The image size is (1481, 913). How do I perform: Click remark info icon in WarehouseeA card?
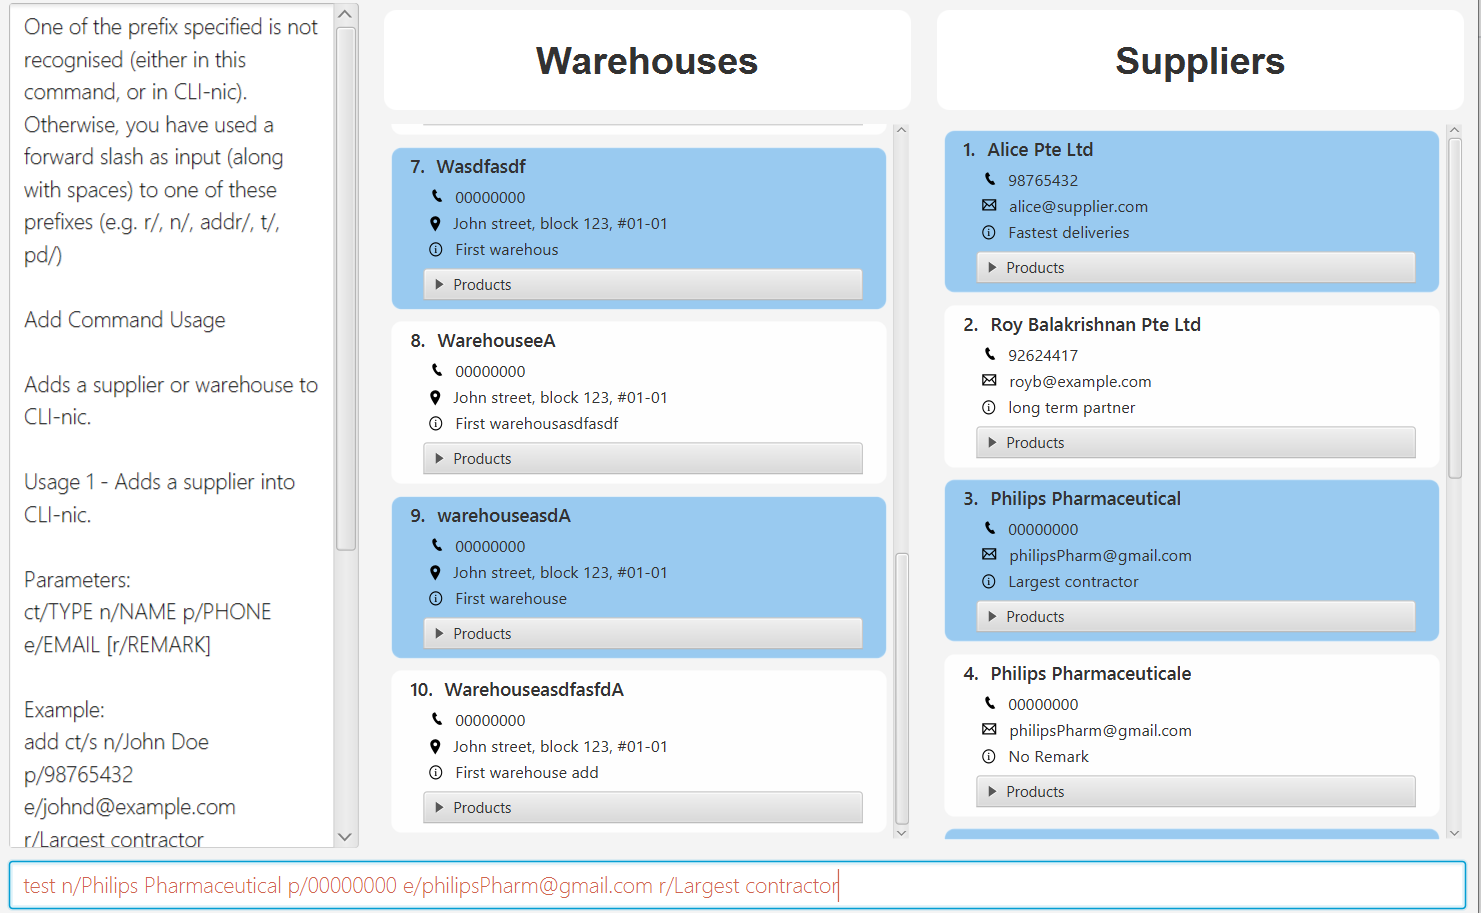point(436,423)
